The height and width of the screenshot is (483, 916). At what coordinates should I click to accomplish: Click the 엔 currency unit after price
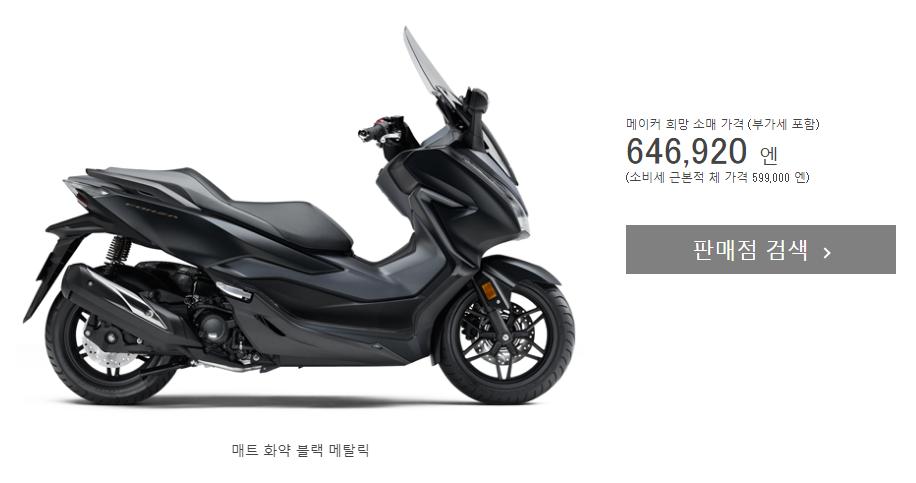769,155
